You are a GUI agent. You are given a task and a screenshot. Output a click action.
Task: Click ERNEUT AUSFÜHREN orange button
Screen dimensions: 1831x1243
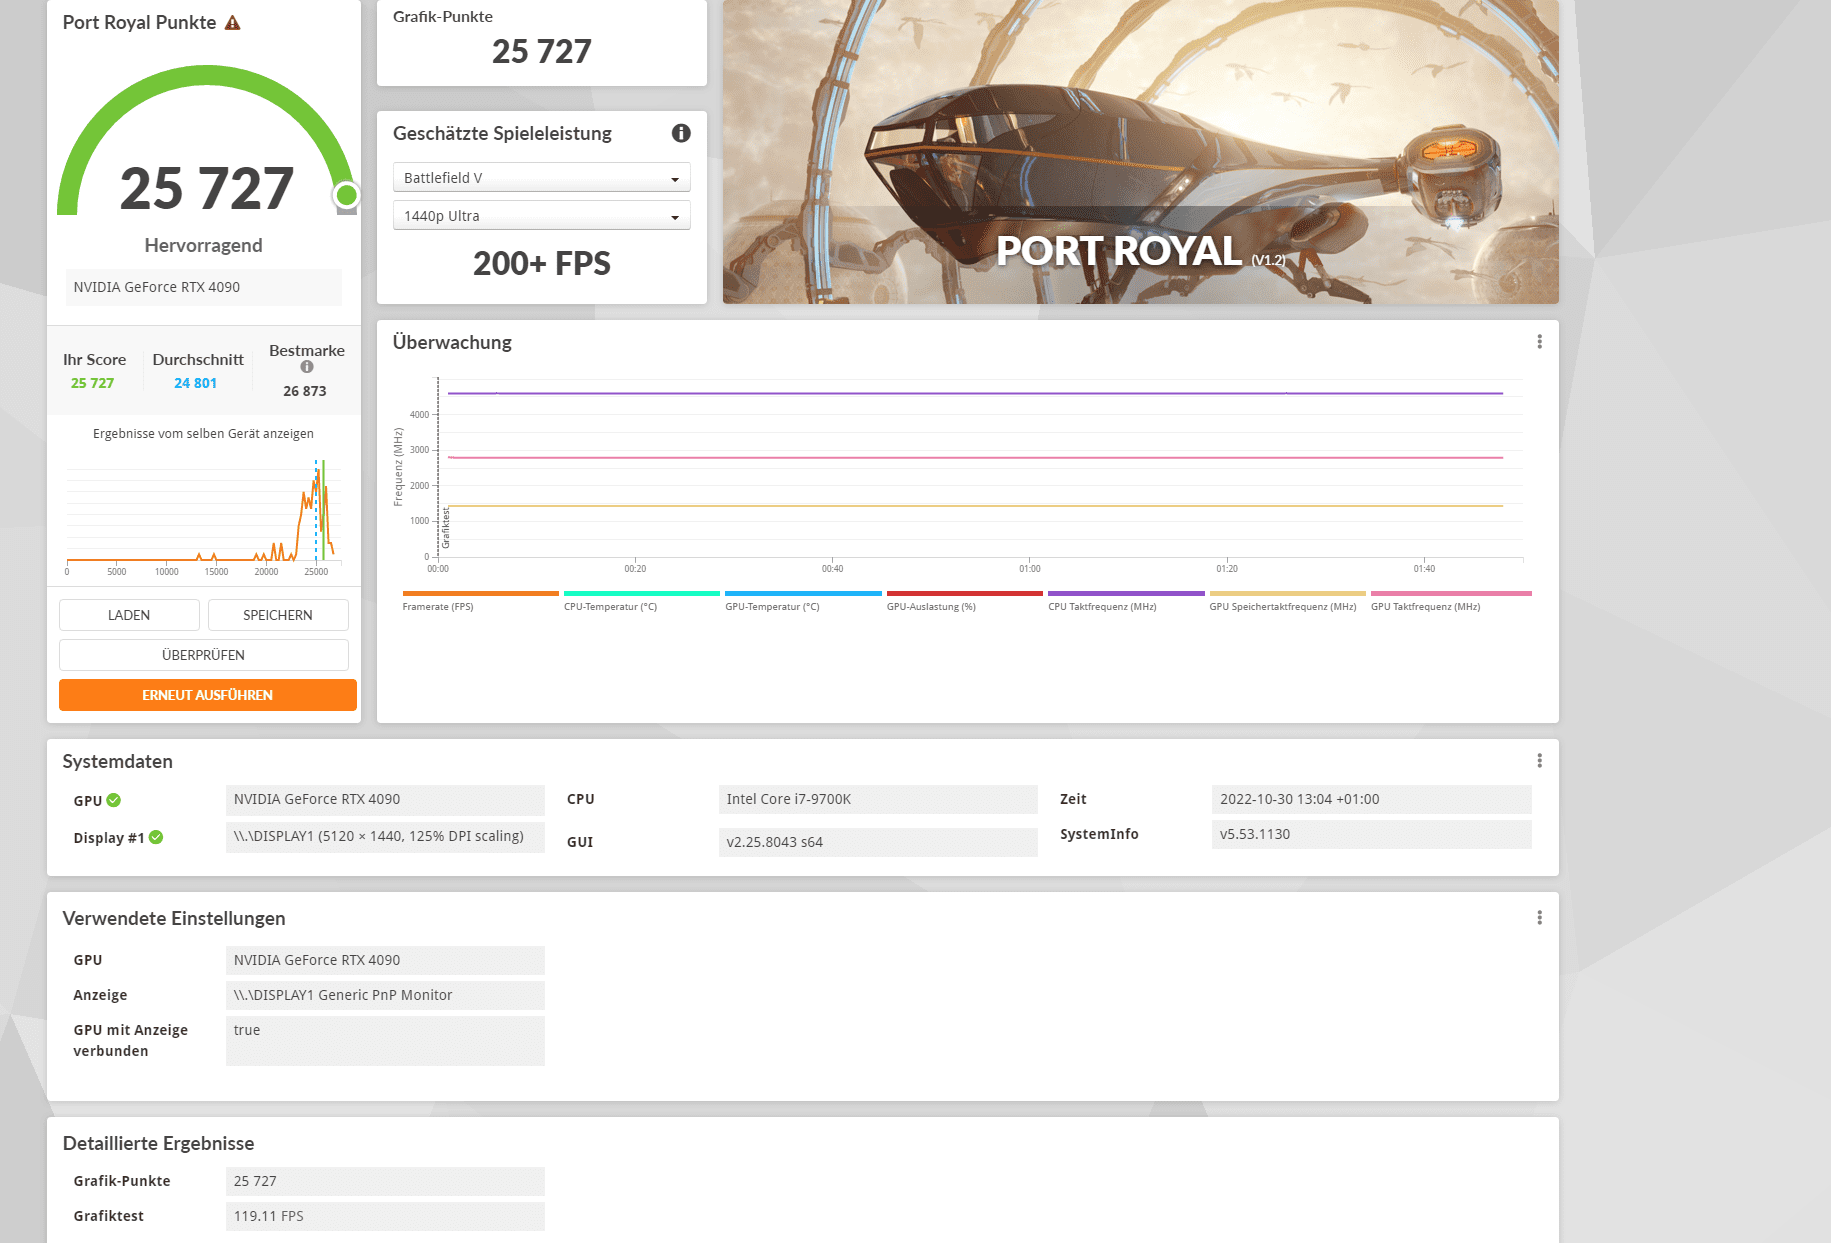point(207,695)
